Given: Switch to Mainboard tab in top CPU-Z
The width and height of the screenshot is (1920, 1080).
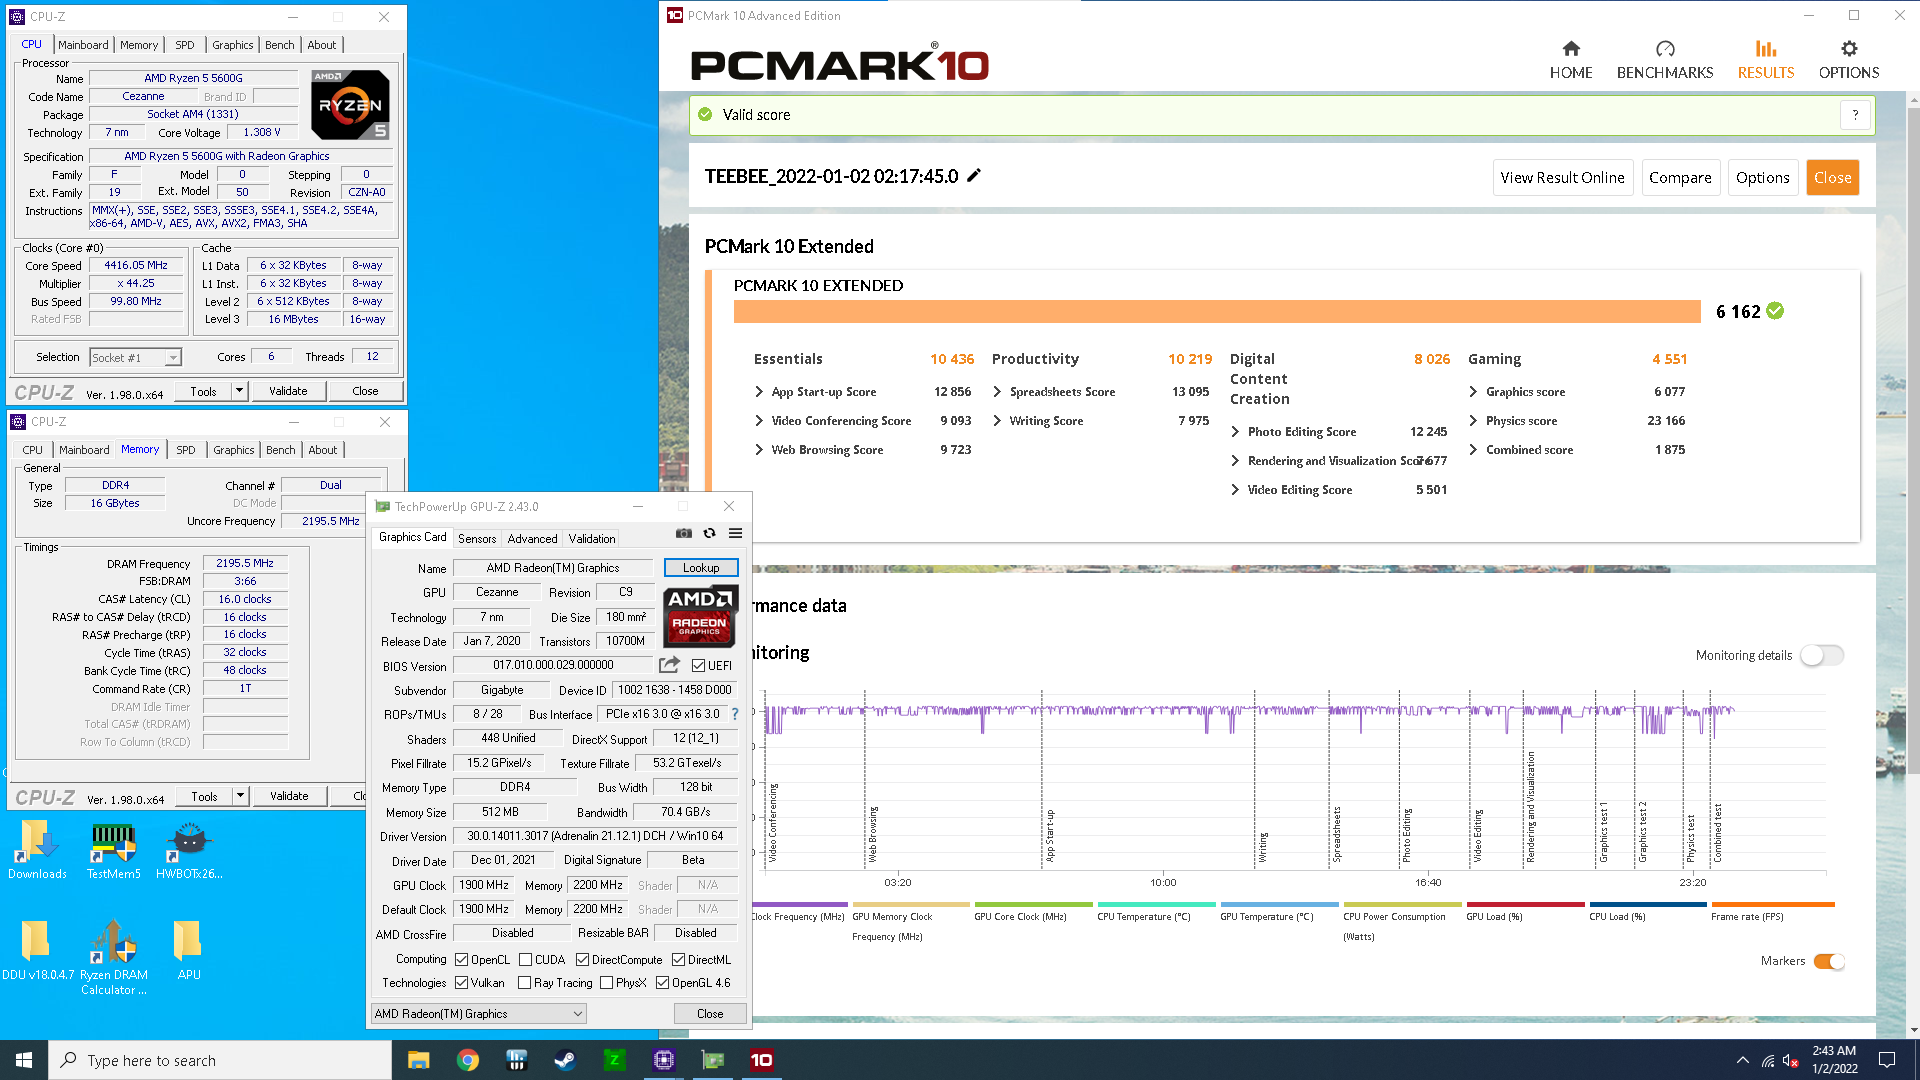Looking at the screenshot, I should (83, 45).
